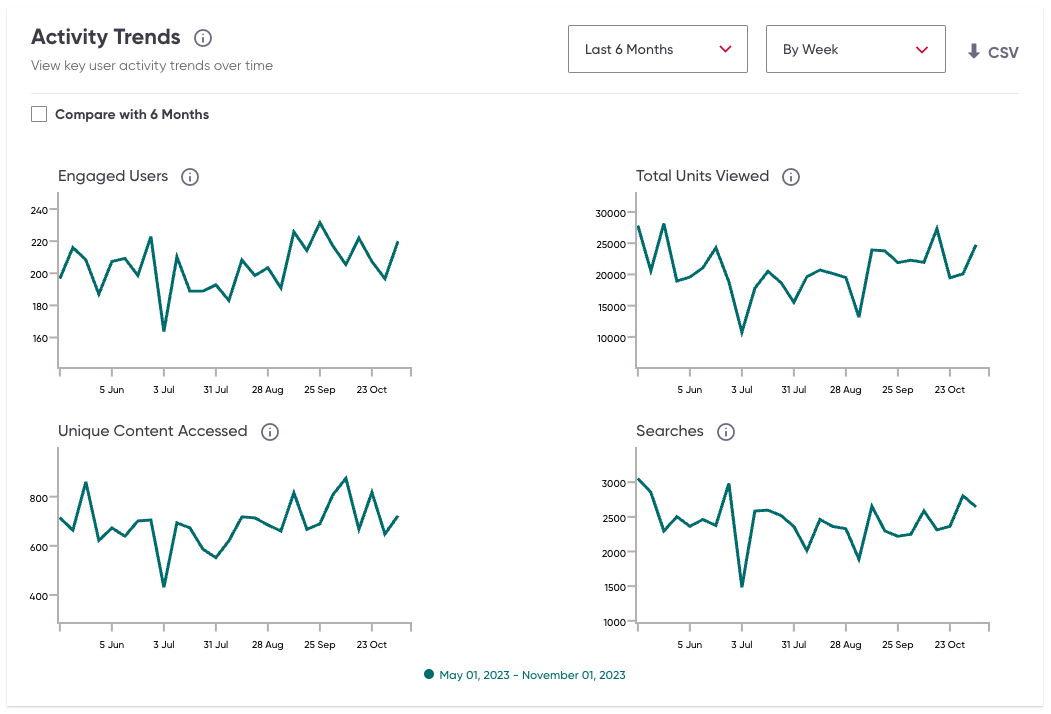
Task: Click the Unique Content Accessed chart title
Action: tap(153, 431)
